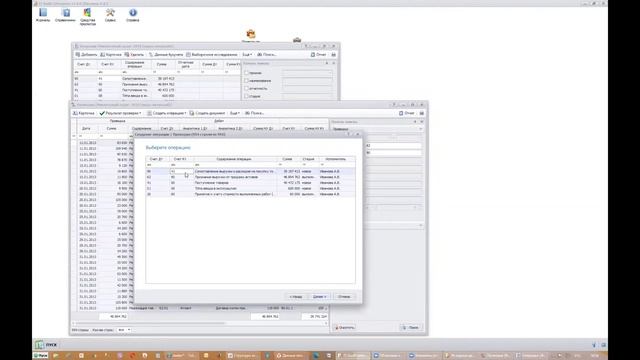Click the Далее button in the dialog
This screenshot has height=360, width=640.
(319, 297)
